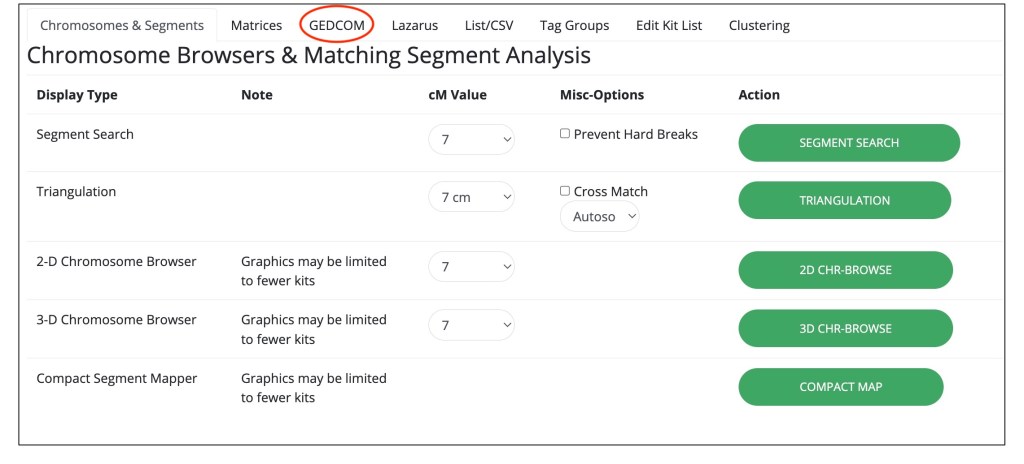The image size is (1024, 464).
Task: Start the COMPACT MAP button
Action: point(840,387)
